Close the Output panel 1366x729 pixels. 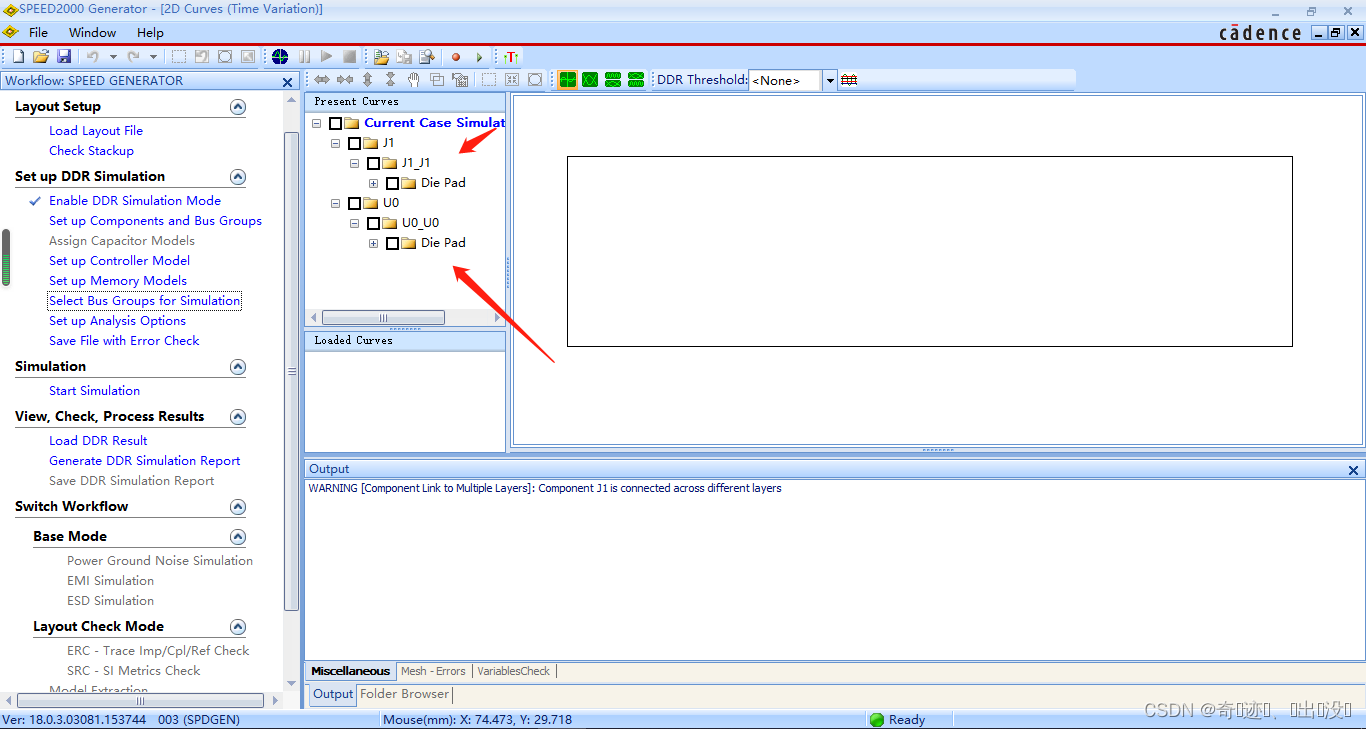click(x=1354, y=470)
